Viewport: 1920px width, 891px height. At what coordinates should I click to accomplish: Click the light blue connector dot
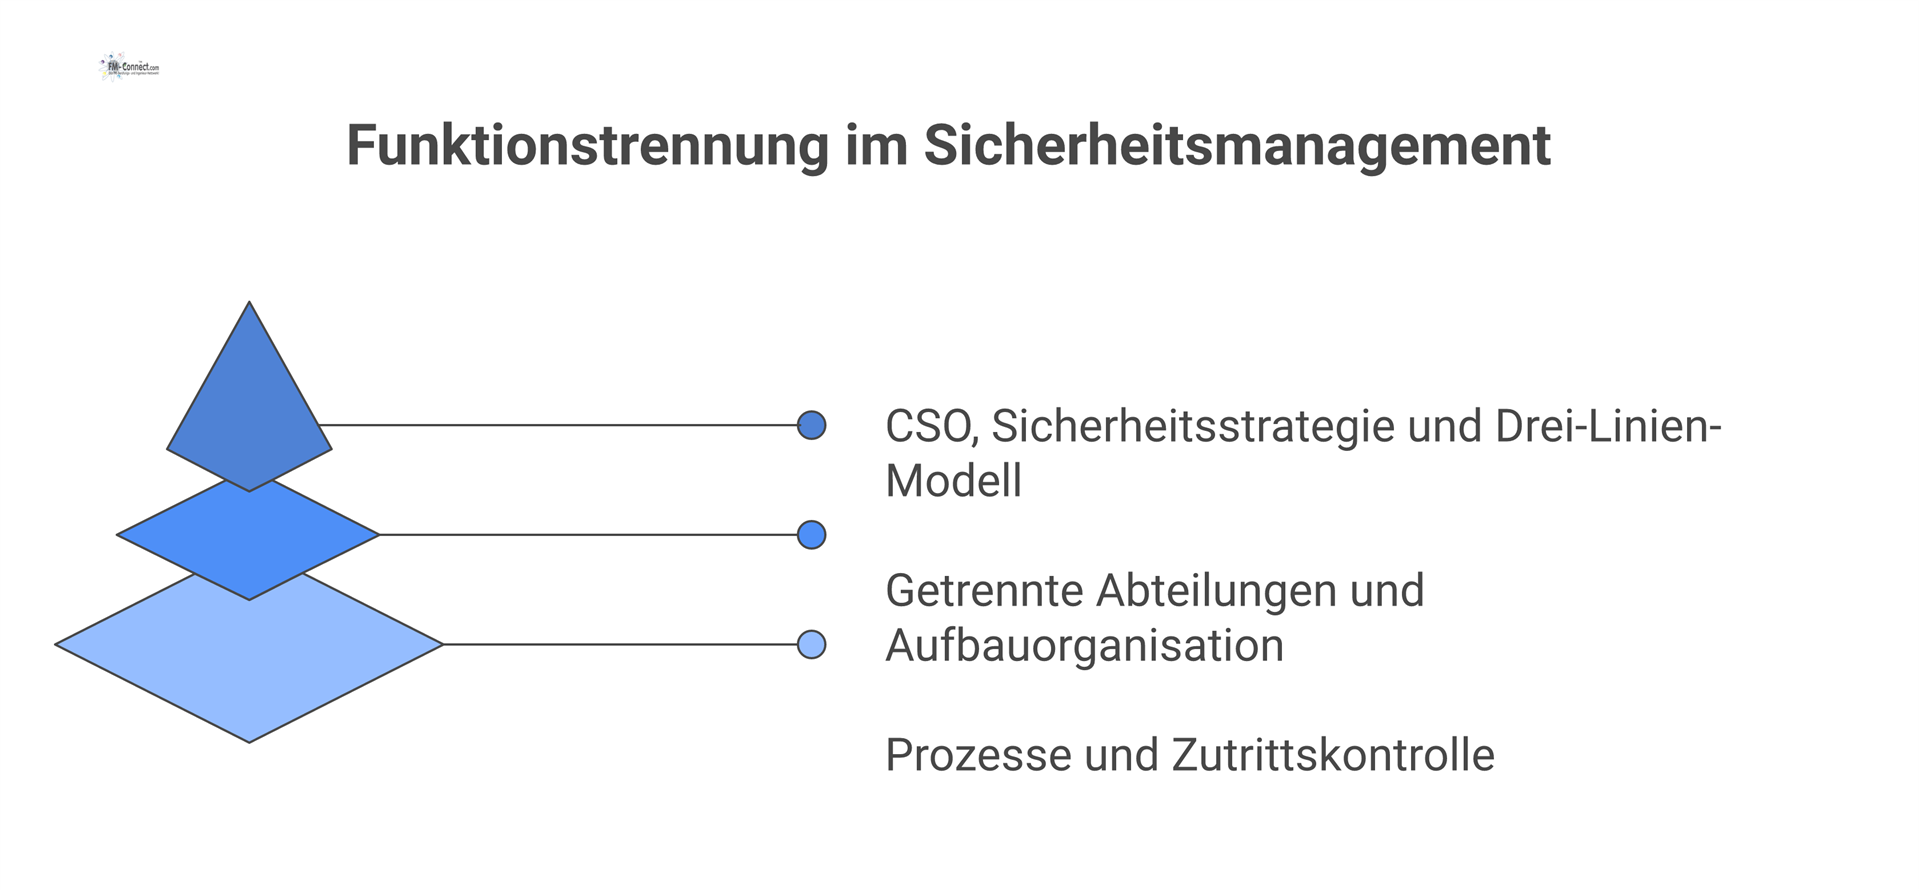coord(812,645)
